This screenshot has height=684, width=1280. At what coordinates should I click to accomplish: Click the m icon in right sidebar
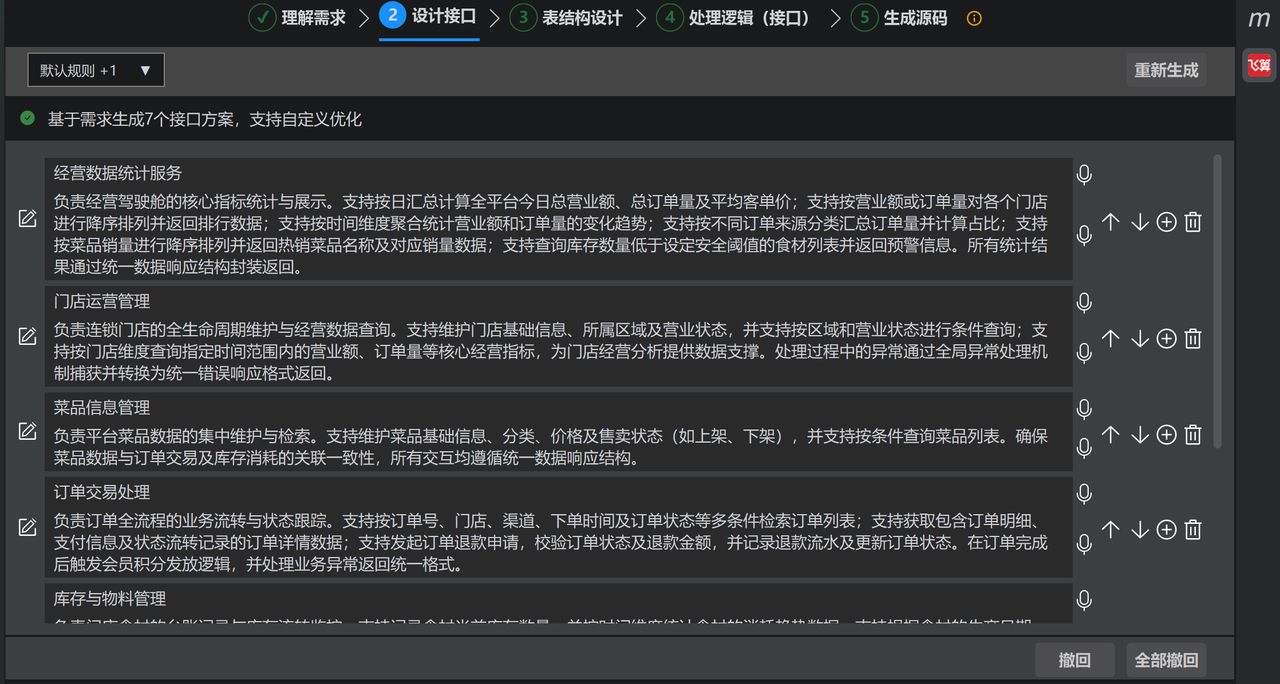1259,19
